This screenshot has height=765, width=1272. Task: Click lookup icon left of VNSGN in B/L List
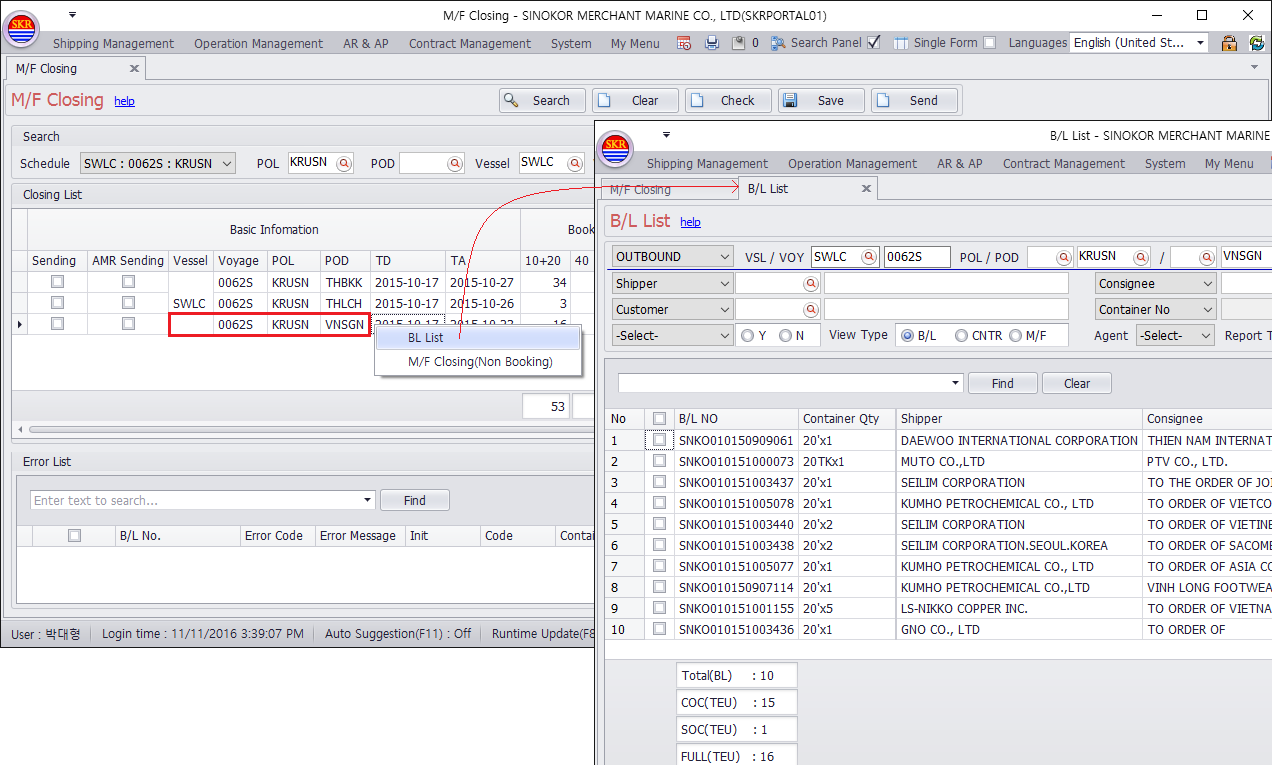1207,257
